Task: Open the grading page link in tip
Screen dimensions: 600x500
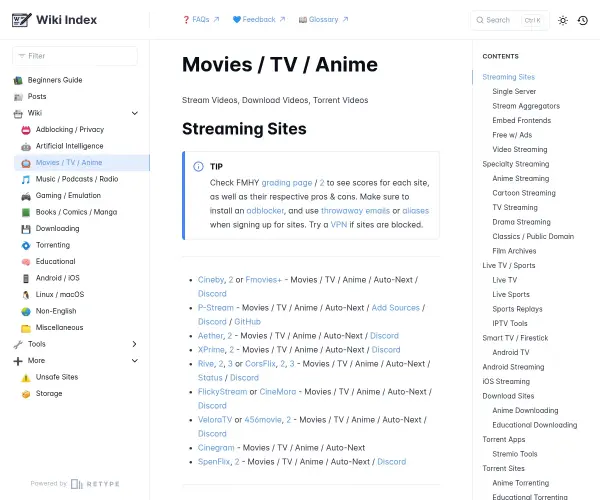Action: (x=287, y=183)
